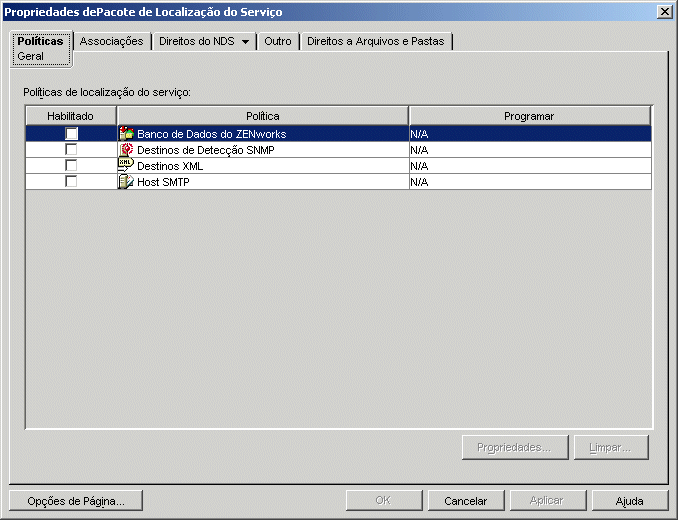This screenshot has height=520, width=678.
Task: Click the ZENworks database policy icon
Action: [126, 133]
